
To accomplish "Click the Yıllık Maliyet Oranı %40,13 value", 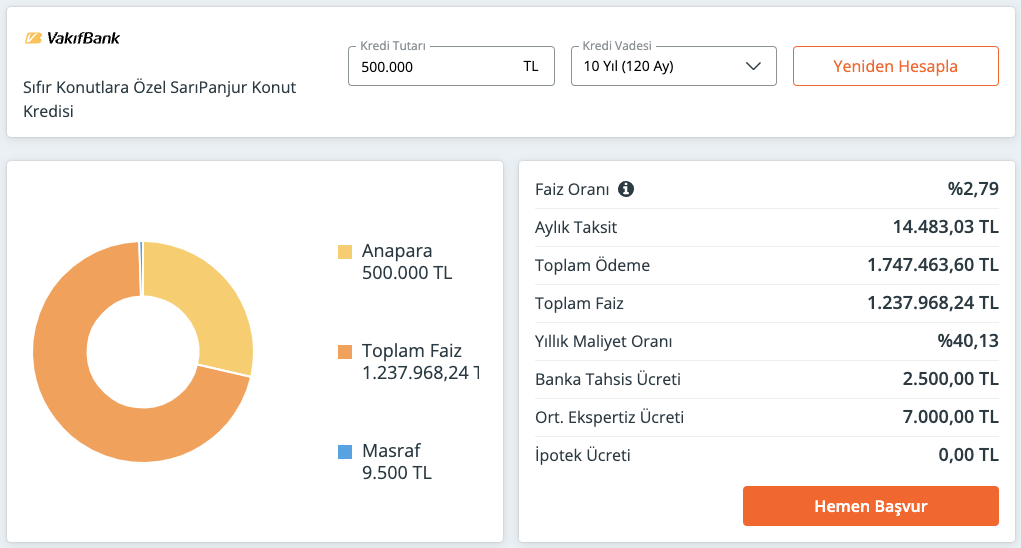I will (x=968, y=340).
